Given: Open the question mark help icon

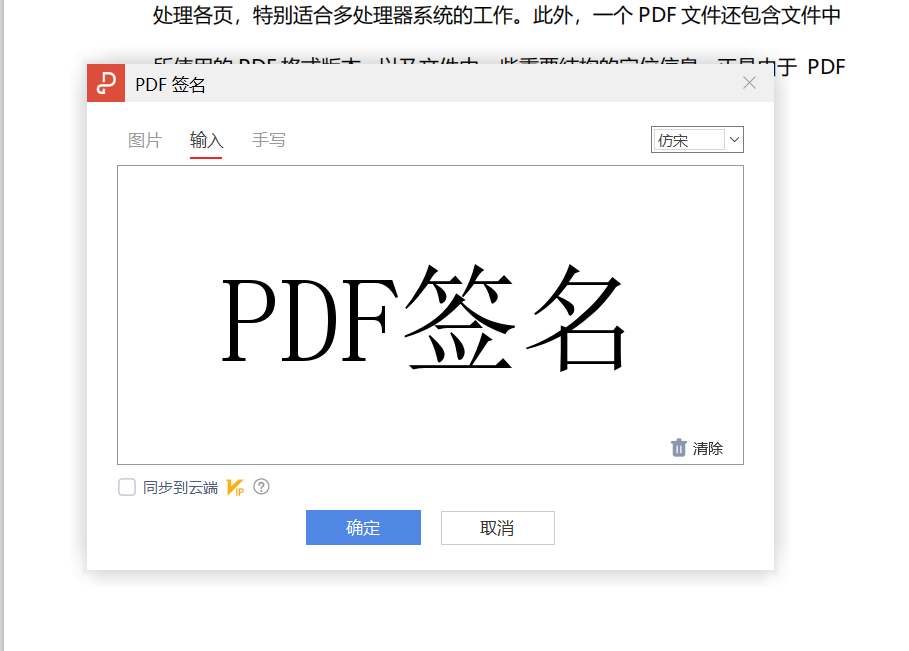Looking at the screenshot, I should point(261,487).
